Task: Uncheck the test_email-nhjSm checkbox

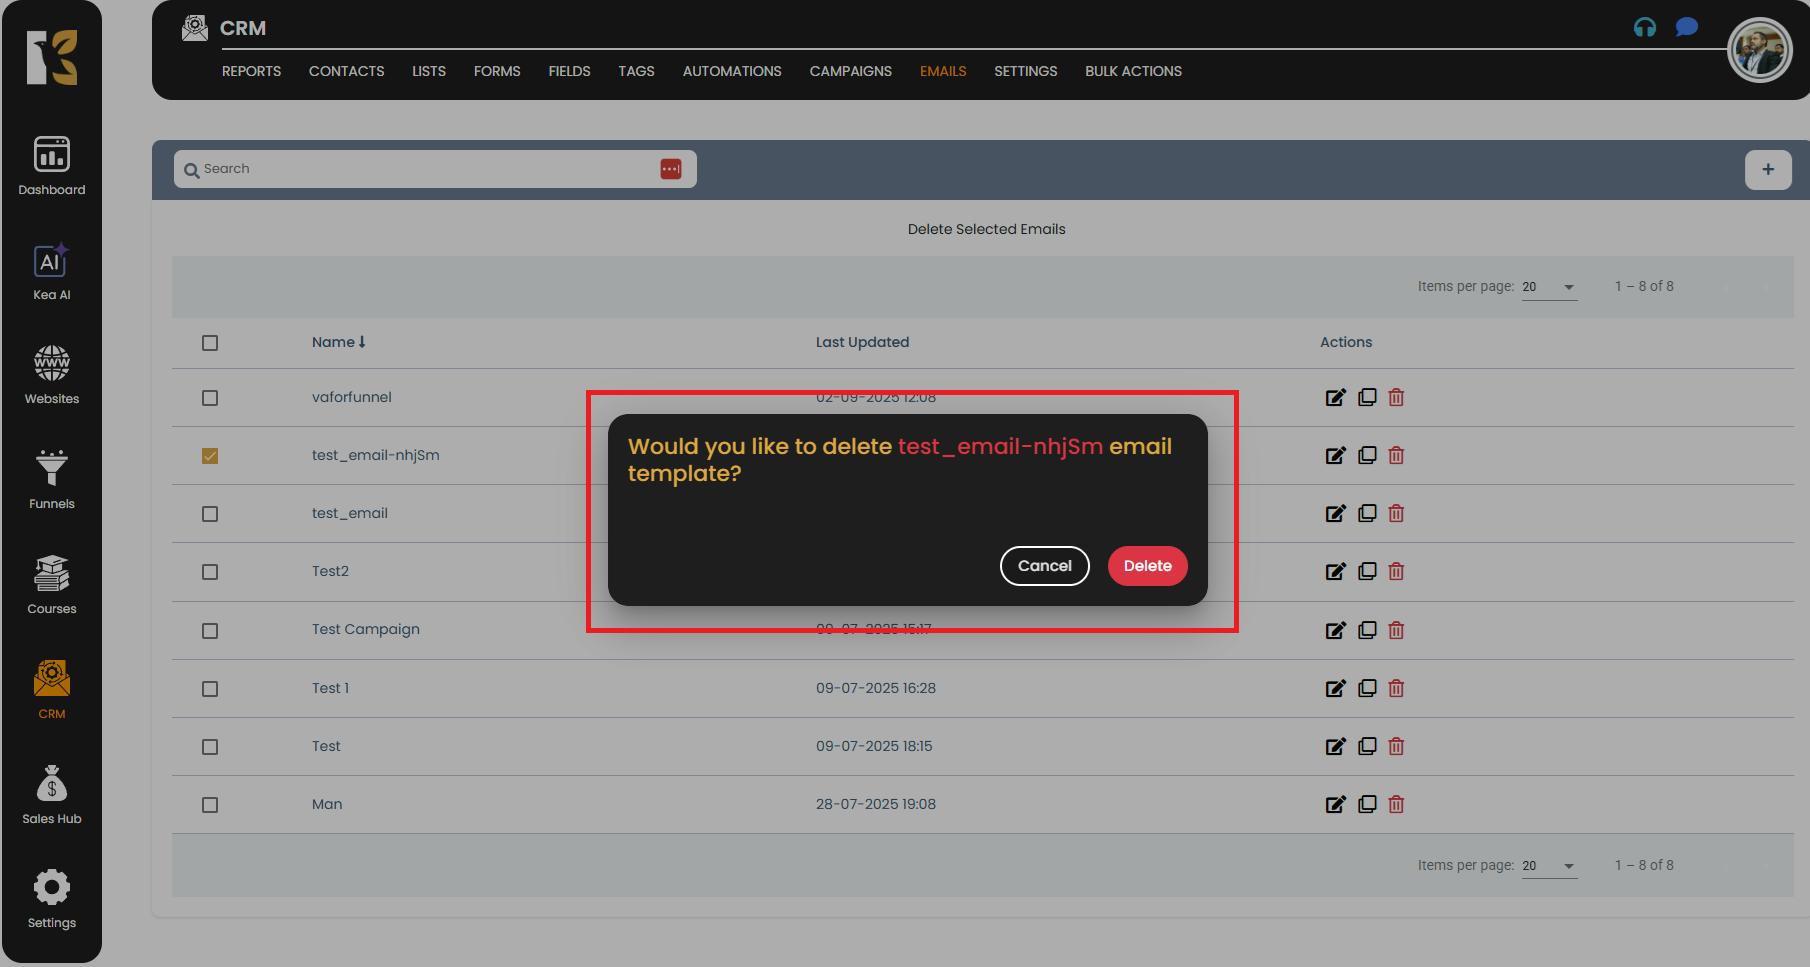Action: (210, 456)
